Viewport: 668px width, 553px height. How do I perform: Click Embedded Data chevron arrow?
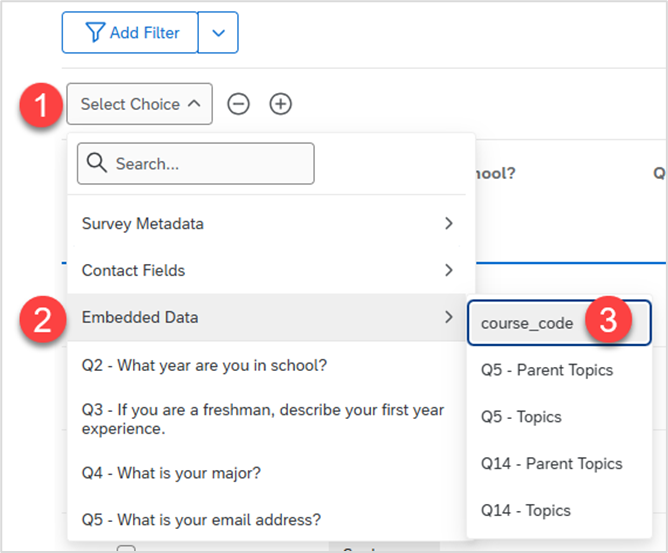449,317
